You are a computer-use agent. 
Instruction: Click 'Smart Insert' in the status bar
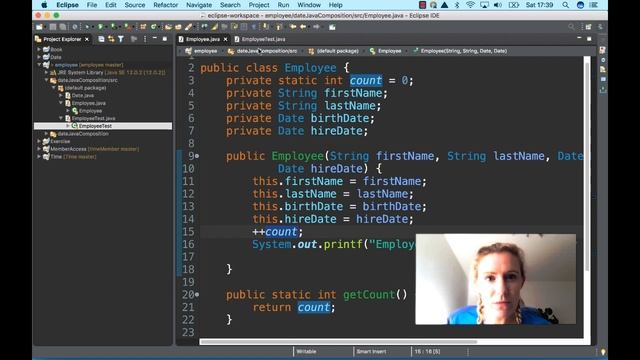(x=371, y=351)
